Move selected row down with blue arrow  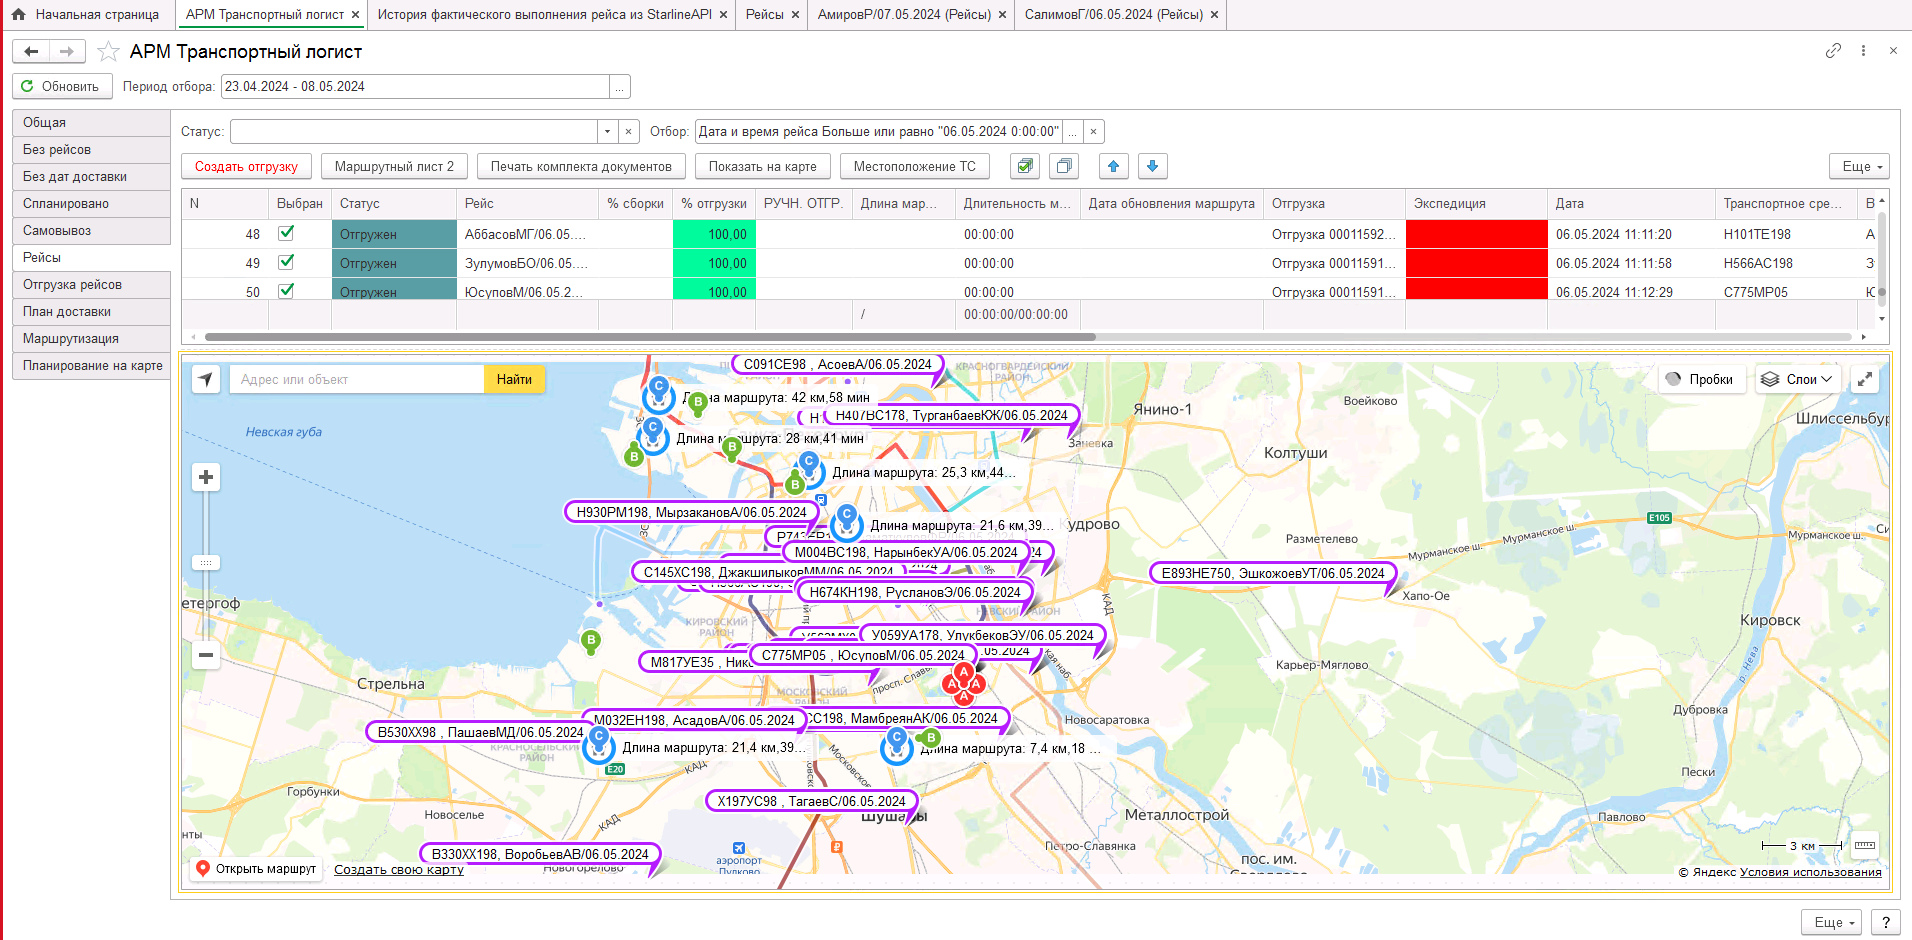pyautogui.click(x=1152, y=166)
